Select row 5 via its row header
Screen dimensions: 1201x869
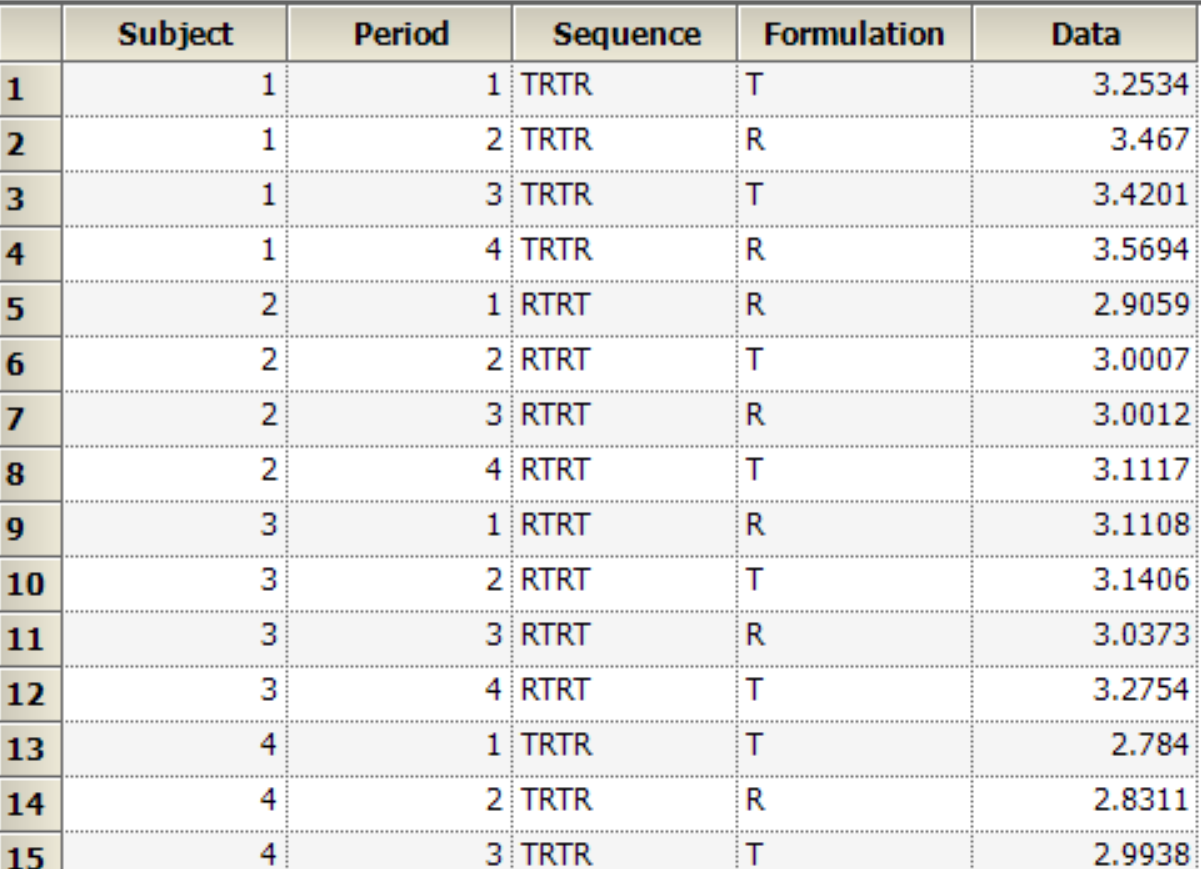coord(30,310)
